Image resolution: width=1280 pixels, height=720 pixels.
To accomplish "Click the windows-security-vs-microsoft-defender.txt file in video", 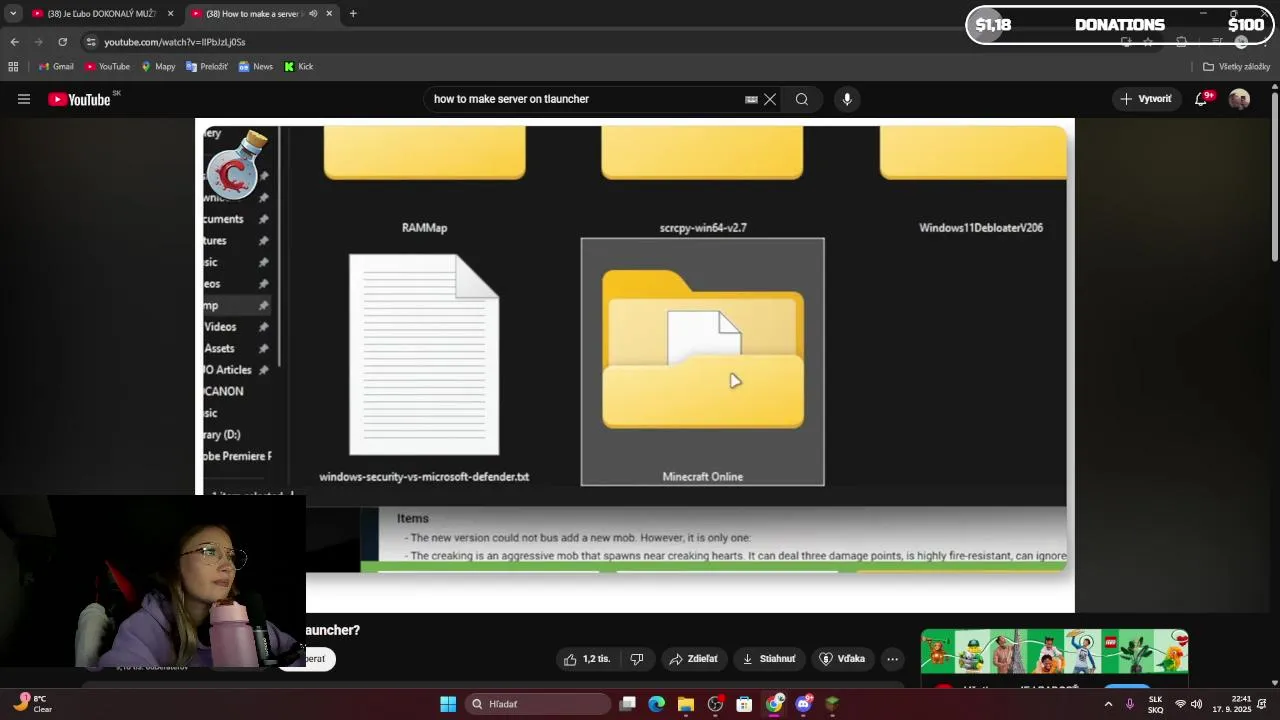I will tap(424, 368).
